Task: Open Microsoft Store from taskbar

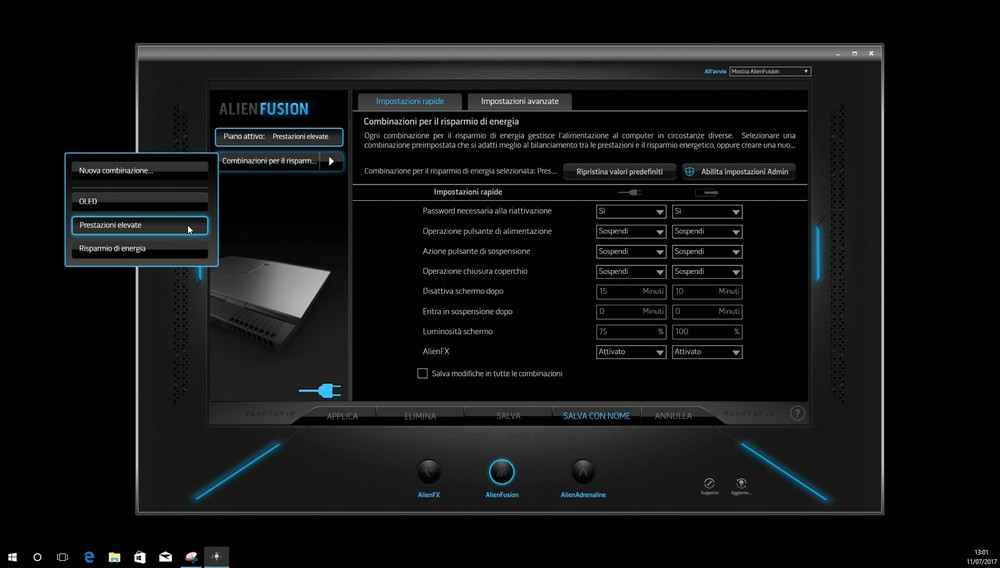Action: [140, 557]
